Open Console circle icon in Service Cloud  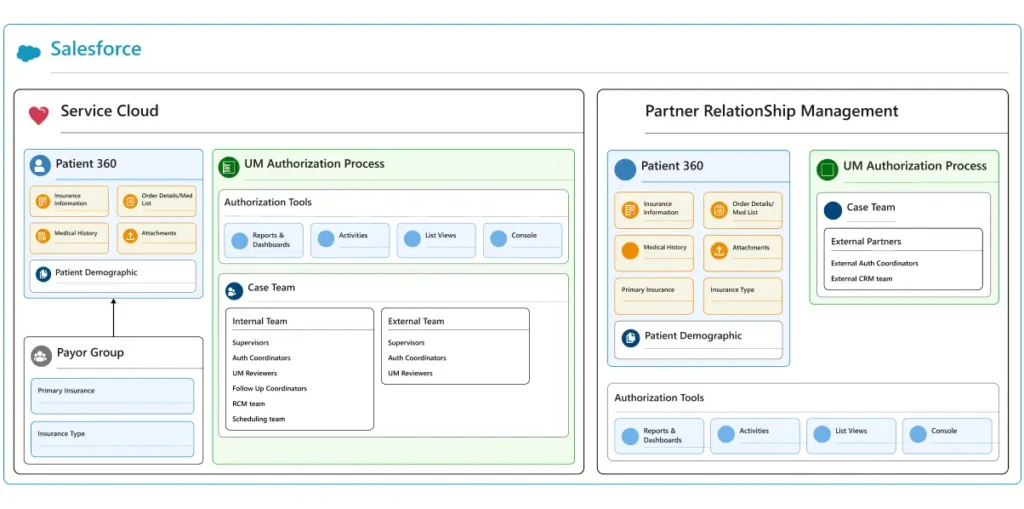tap(498, 238)
